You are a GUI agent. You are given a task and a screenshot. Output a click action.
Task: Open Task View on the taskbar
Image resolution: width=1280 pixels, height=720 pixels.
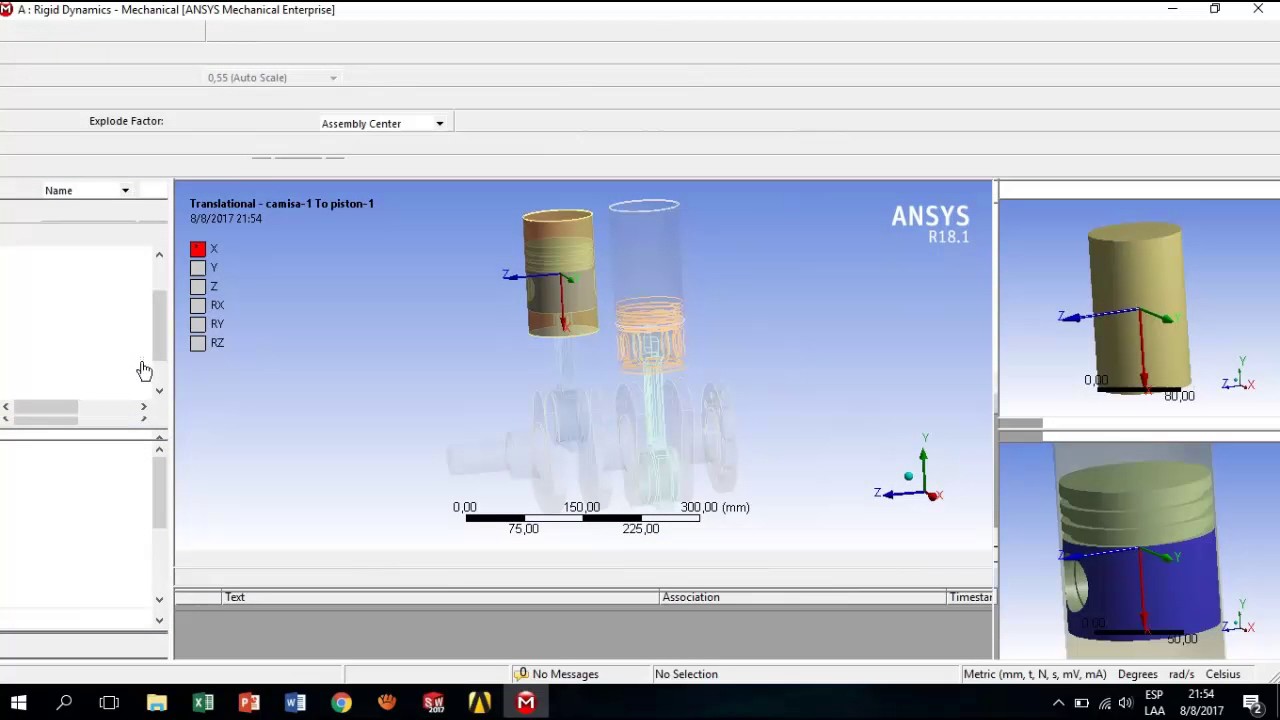(x=109, y=703)
